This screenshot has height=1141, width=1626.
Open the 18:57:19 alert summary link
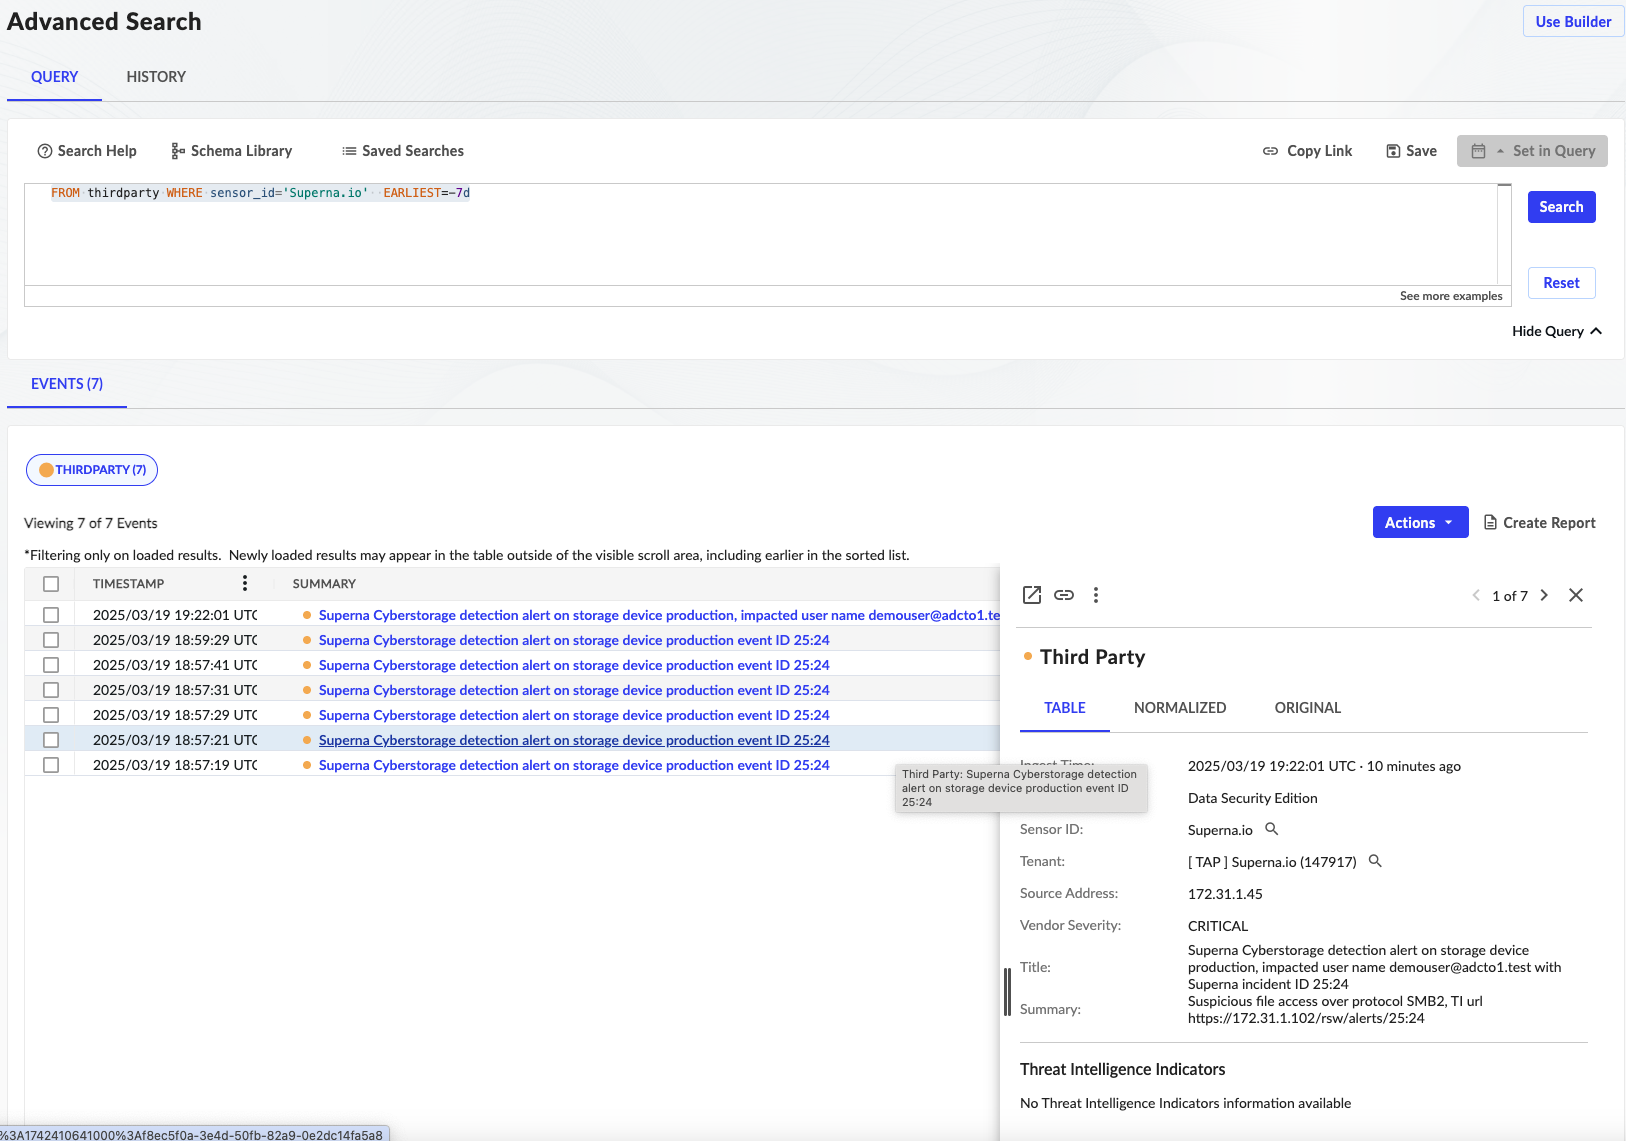coord(574,765)
